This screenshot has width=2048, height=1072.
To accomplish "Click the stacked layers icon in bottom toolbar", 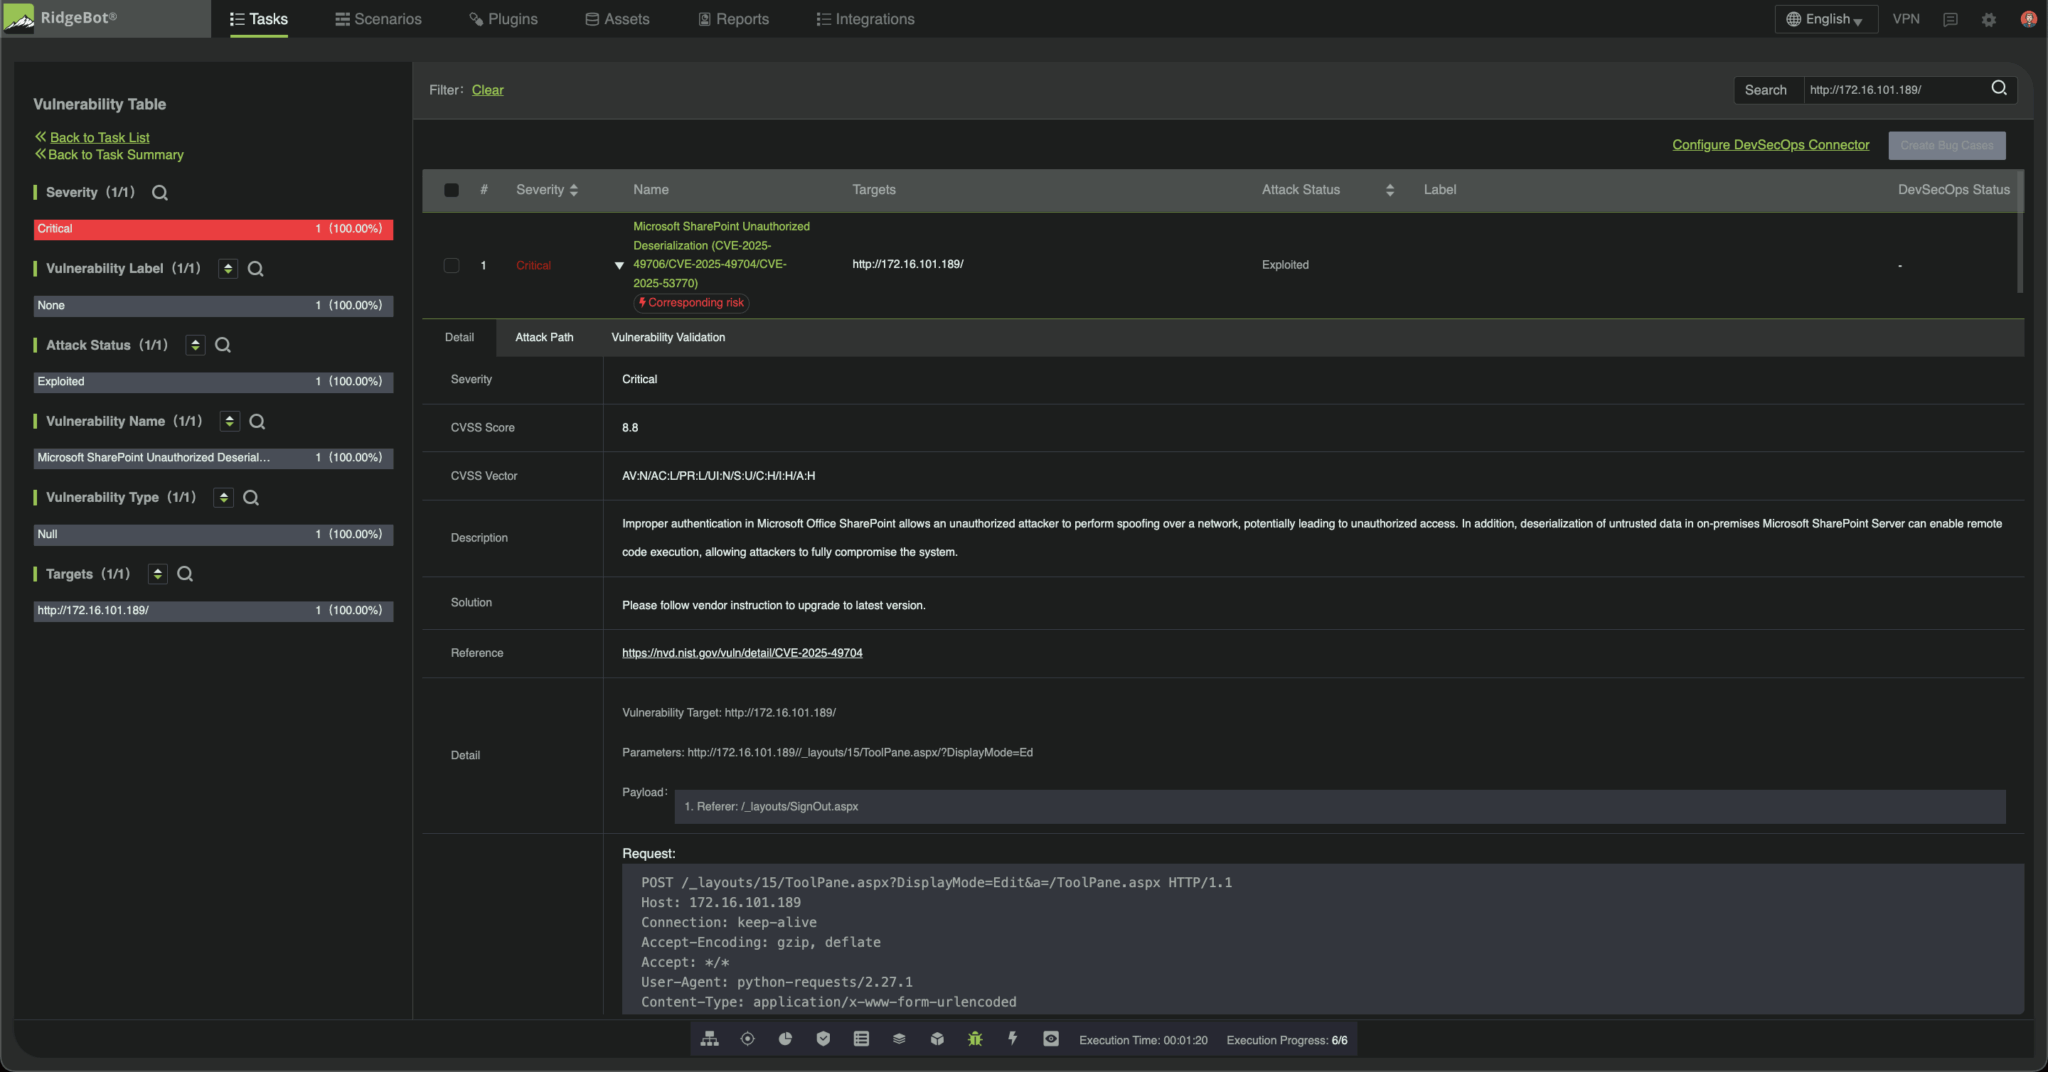I will click(899, 1039).
